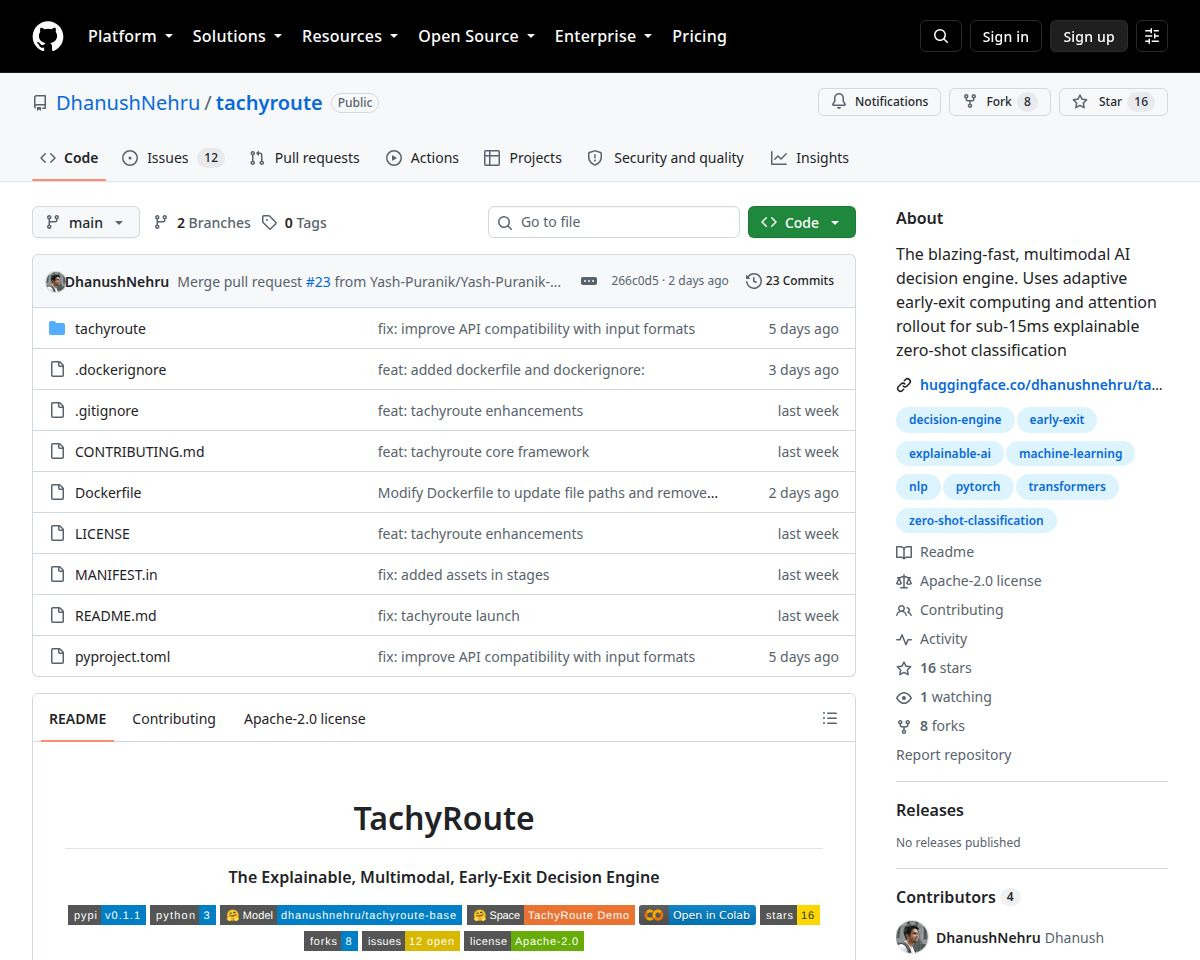Click the Readme book icon in About
Viewport: 1200px width, 960px height.
[904, 552]
